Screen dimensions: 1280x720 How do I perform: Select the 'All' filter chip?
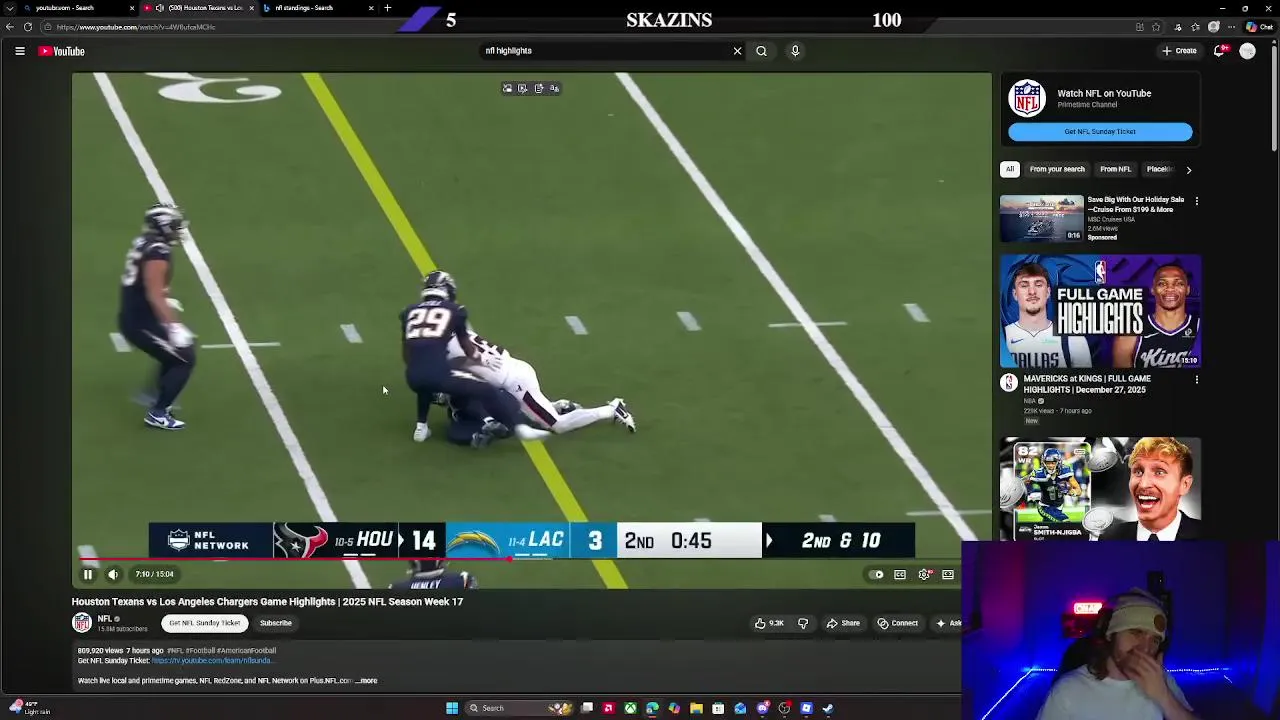click(x=1010, y=169)
